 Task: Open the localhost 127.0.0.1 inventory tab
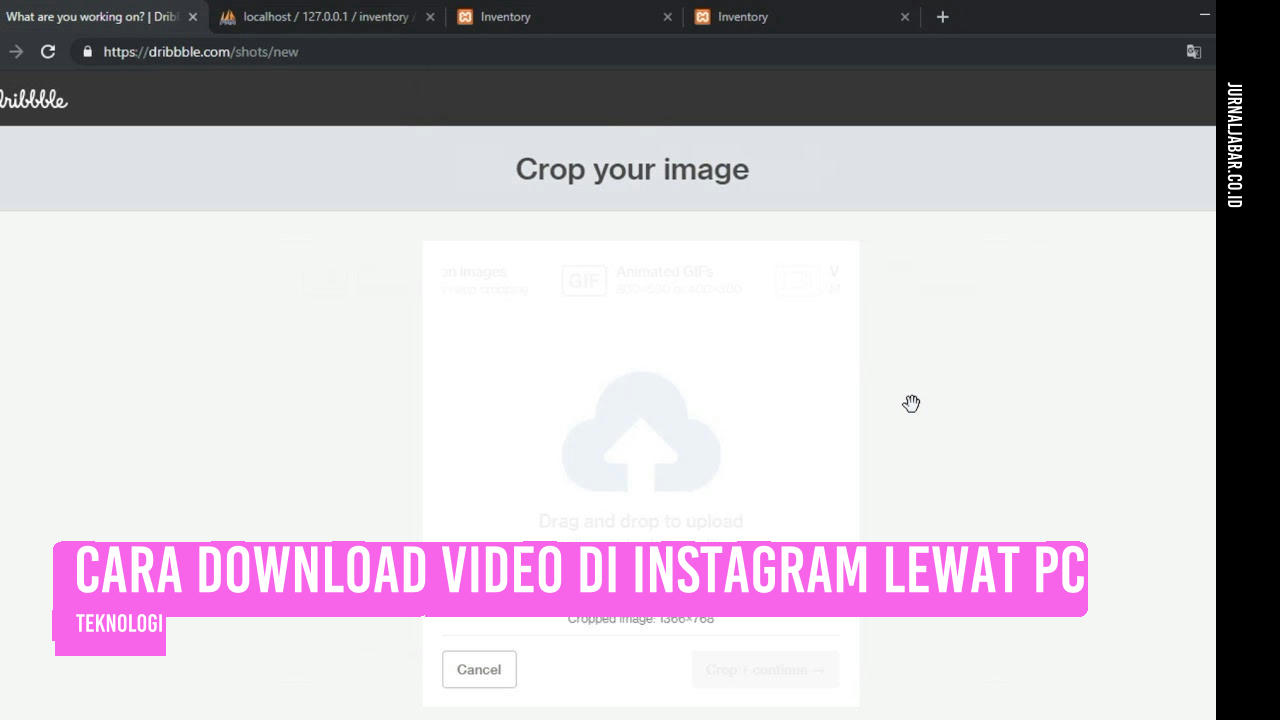tap(326, 17)
